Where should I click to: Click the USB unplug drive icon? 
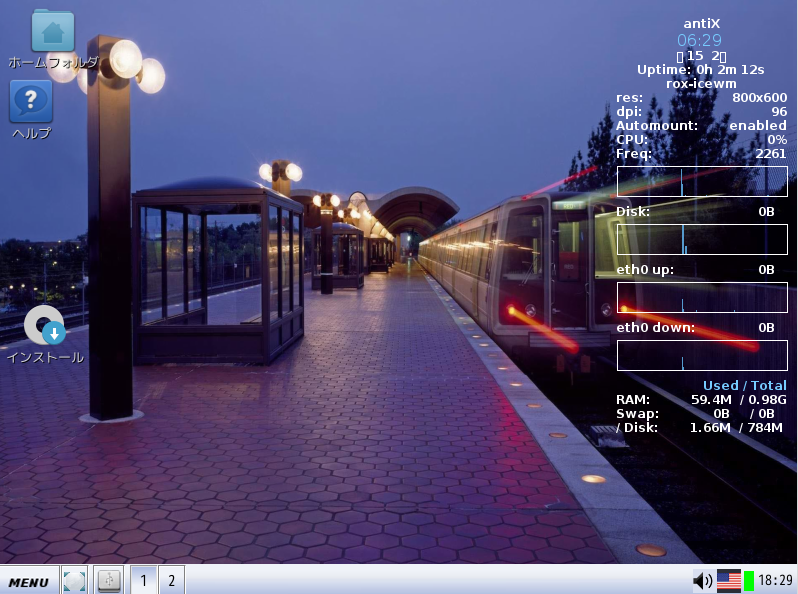point(108,580)
